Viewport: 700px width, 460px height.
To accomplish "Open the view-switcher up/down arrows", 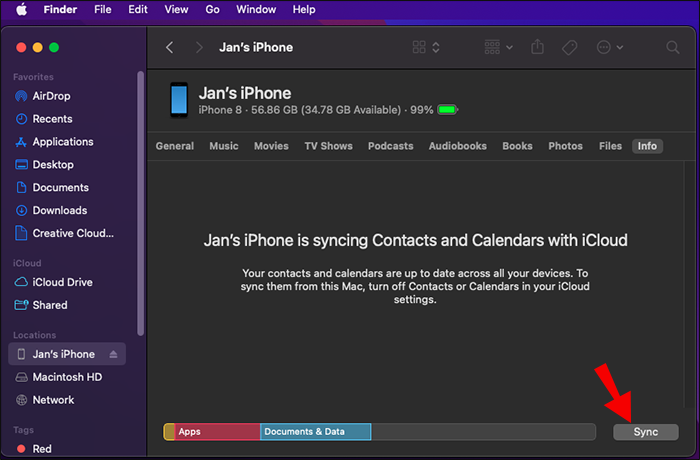I will pos(436,47).
